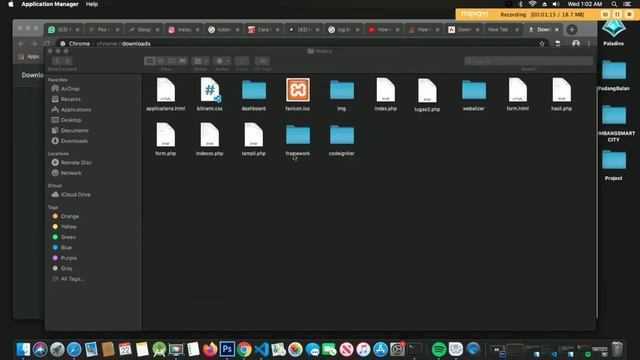
Task: Switch Finder to column view
Action: tap(172, 61)
